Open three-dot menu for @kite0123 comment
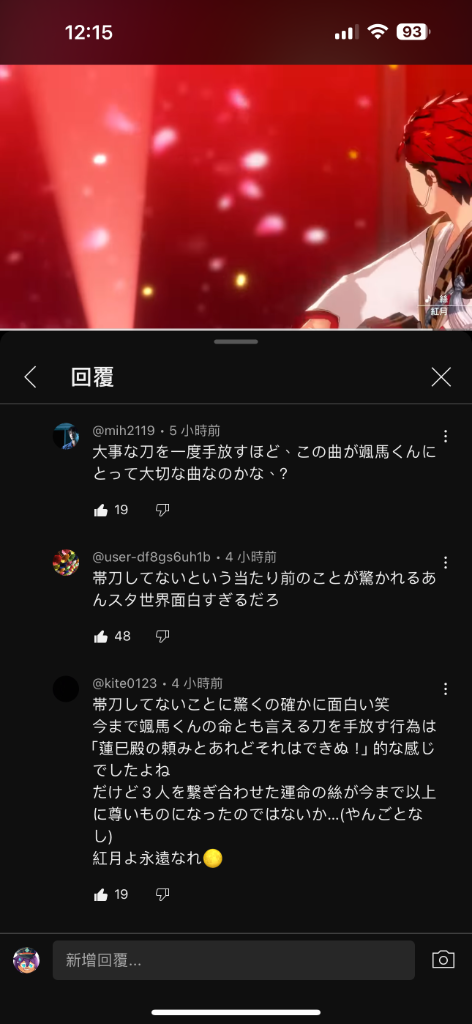Image resolution: width=472 pixels, height=1024 pixels. (x=445, y=689)
